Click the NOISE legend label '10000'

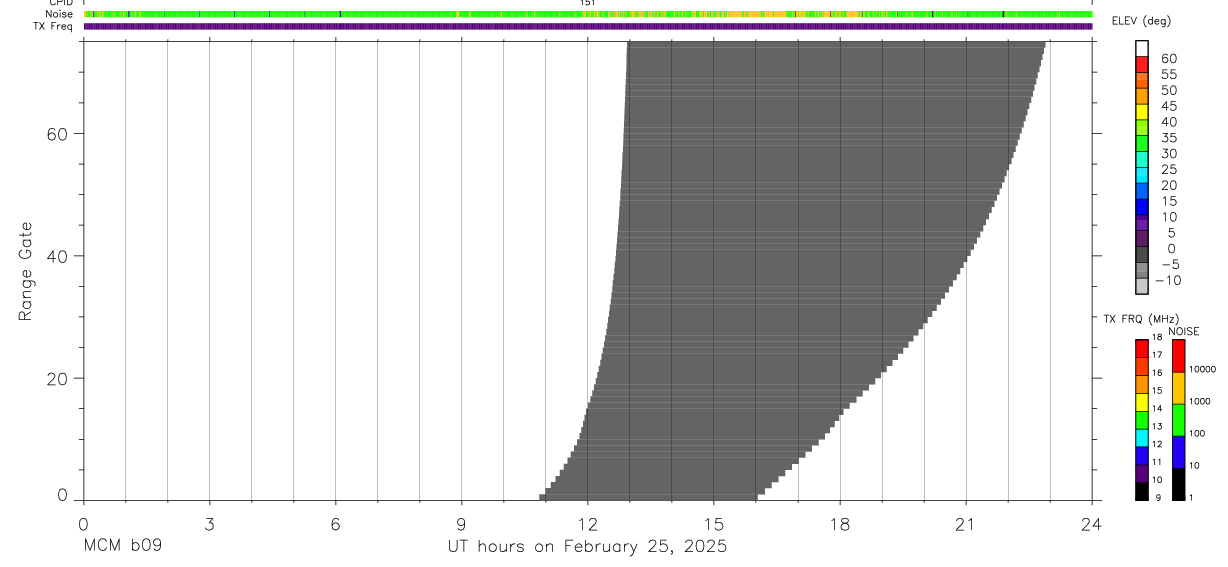click(1201, 369)
